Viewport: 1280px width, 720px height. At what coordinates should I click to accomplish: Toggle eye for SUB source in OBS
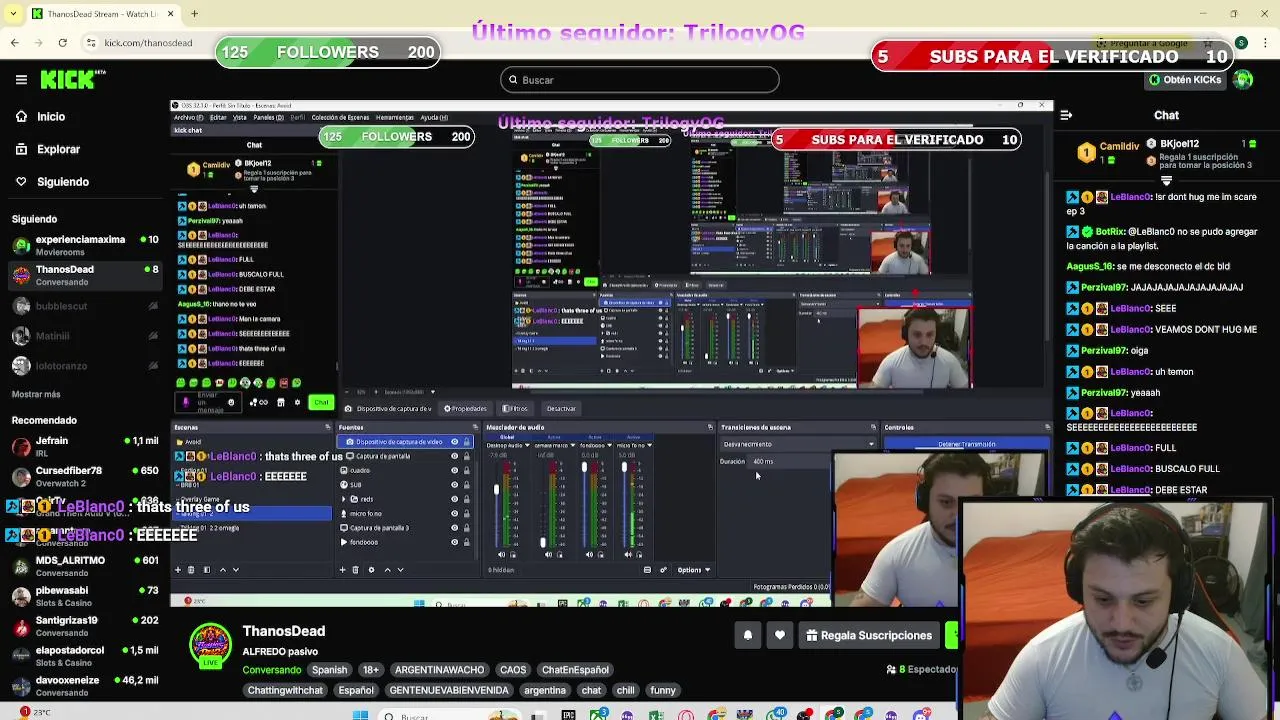[455, 485]
